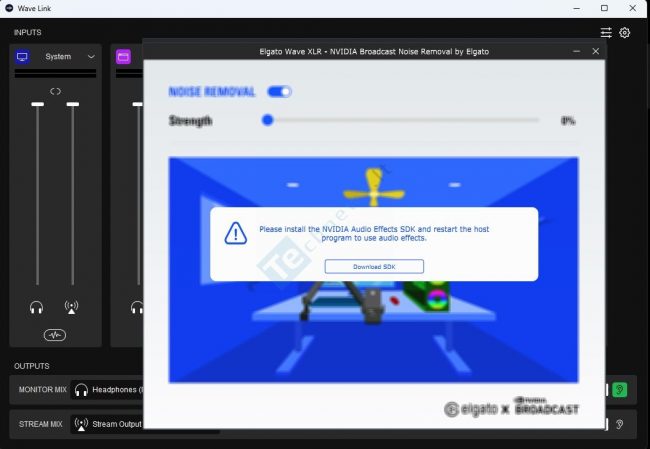Open the Monitor Mix Headphones output dropdown

coord(107,390)
